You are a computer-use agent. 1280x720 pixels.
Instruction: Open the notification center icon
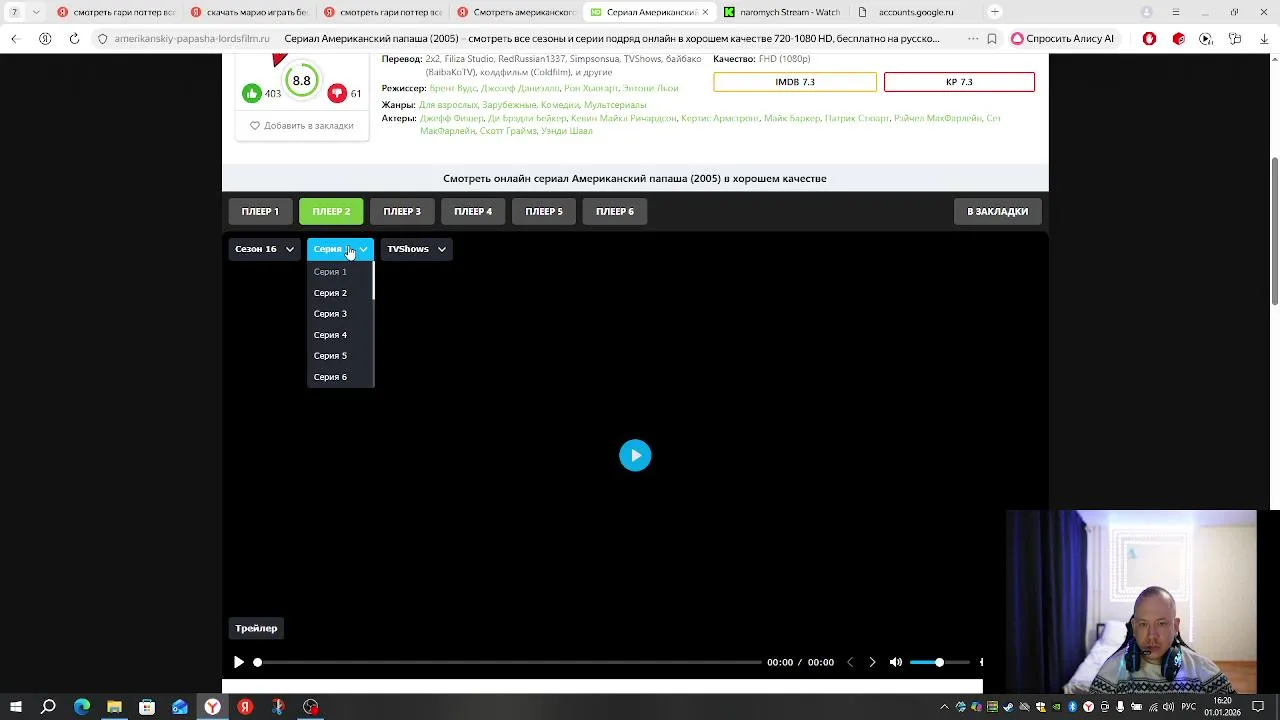(x=1258, y=707)
